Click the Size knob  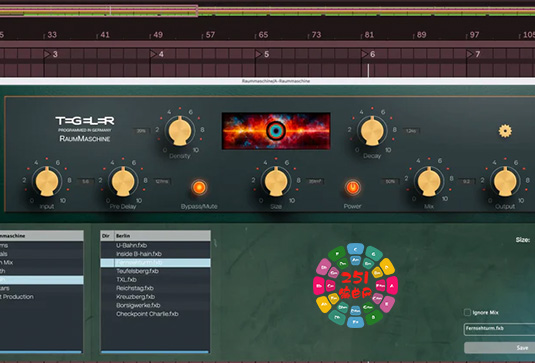point(276,182)
